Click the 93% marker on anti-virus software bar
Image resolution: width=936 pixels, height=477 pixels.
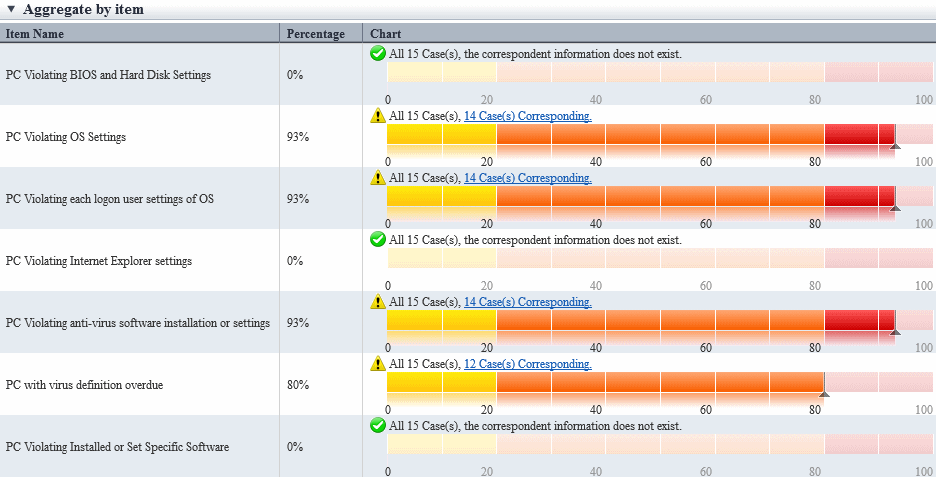tap(895, 331)
